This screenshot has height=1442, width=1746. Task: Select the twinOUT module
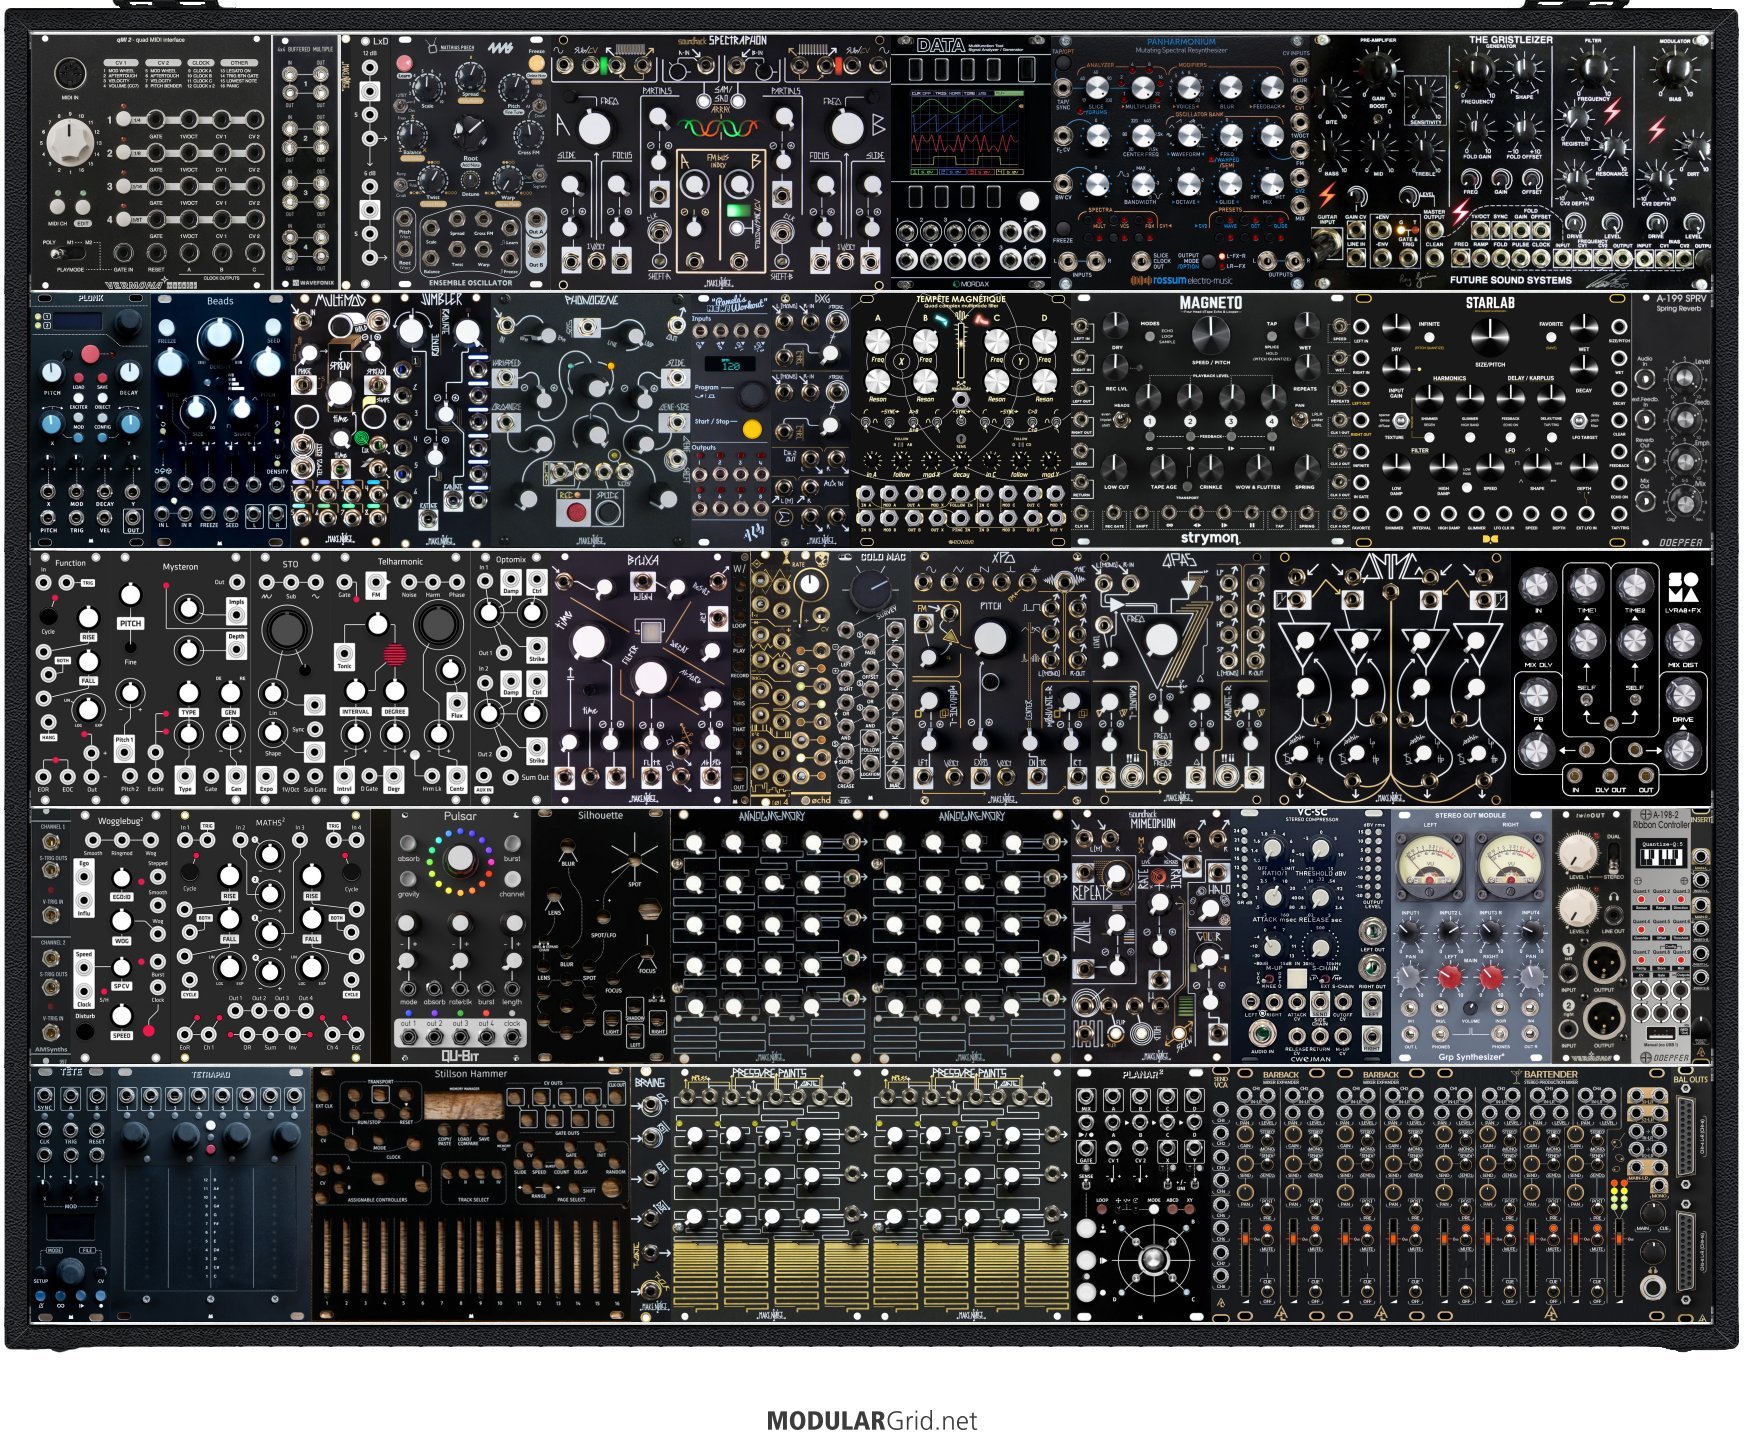1592,936
